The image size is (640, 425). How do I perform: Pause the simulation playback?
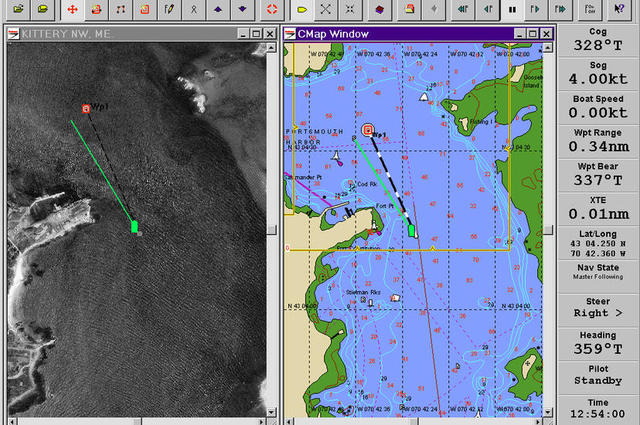(512, 9)
